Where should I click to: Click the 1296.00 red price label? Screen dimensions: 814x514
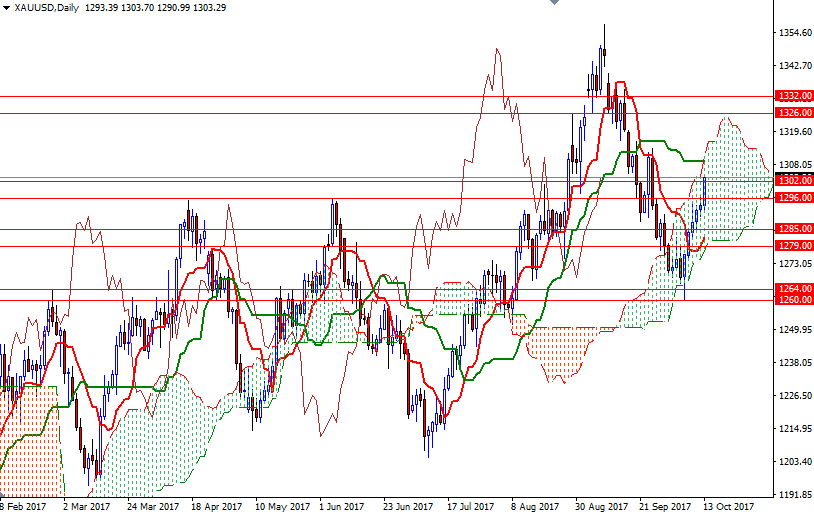pyautogui.click(x=794, y=198)
